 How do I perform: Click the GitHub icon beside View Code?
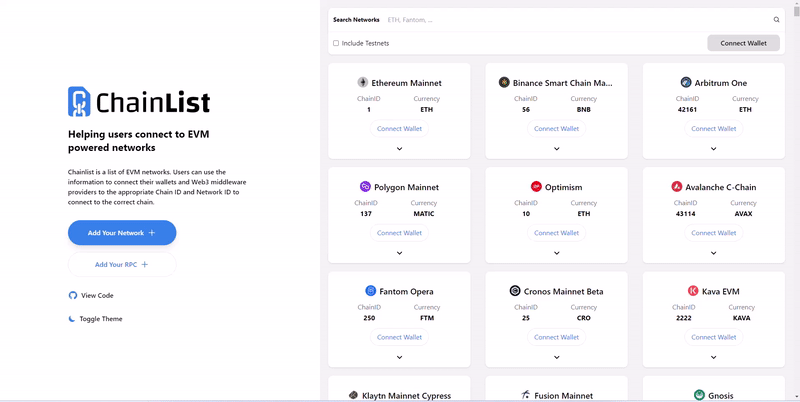72,295
